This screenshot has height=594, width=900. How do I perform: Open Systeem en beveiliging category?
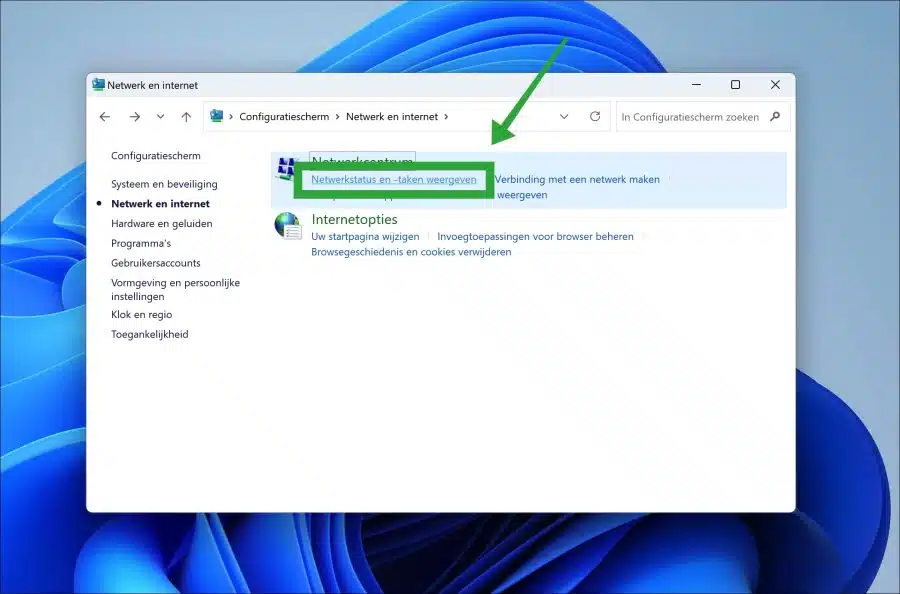164,184
